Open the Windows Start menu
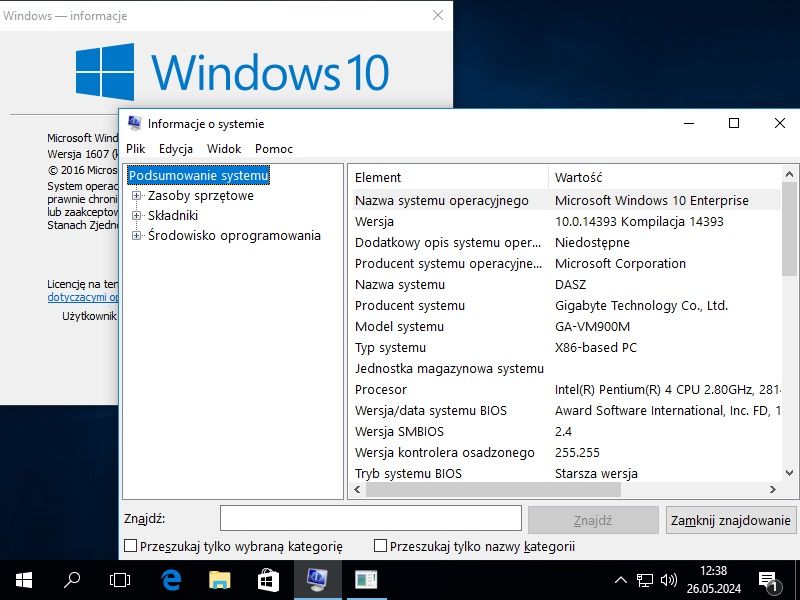Viewport: 800px width, 600px height. click(x=24, y=580)
